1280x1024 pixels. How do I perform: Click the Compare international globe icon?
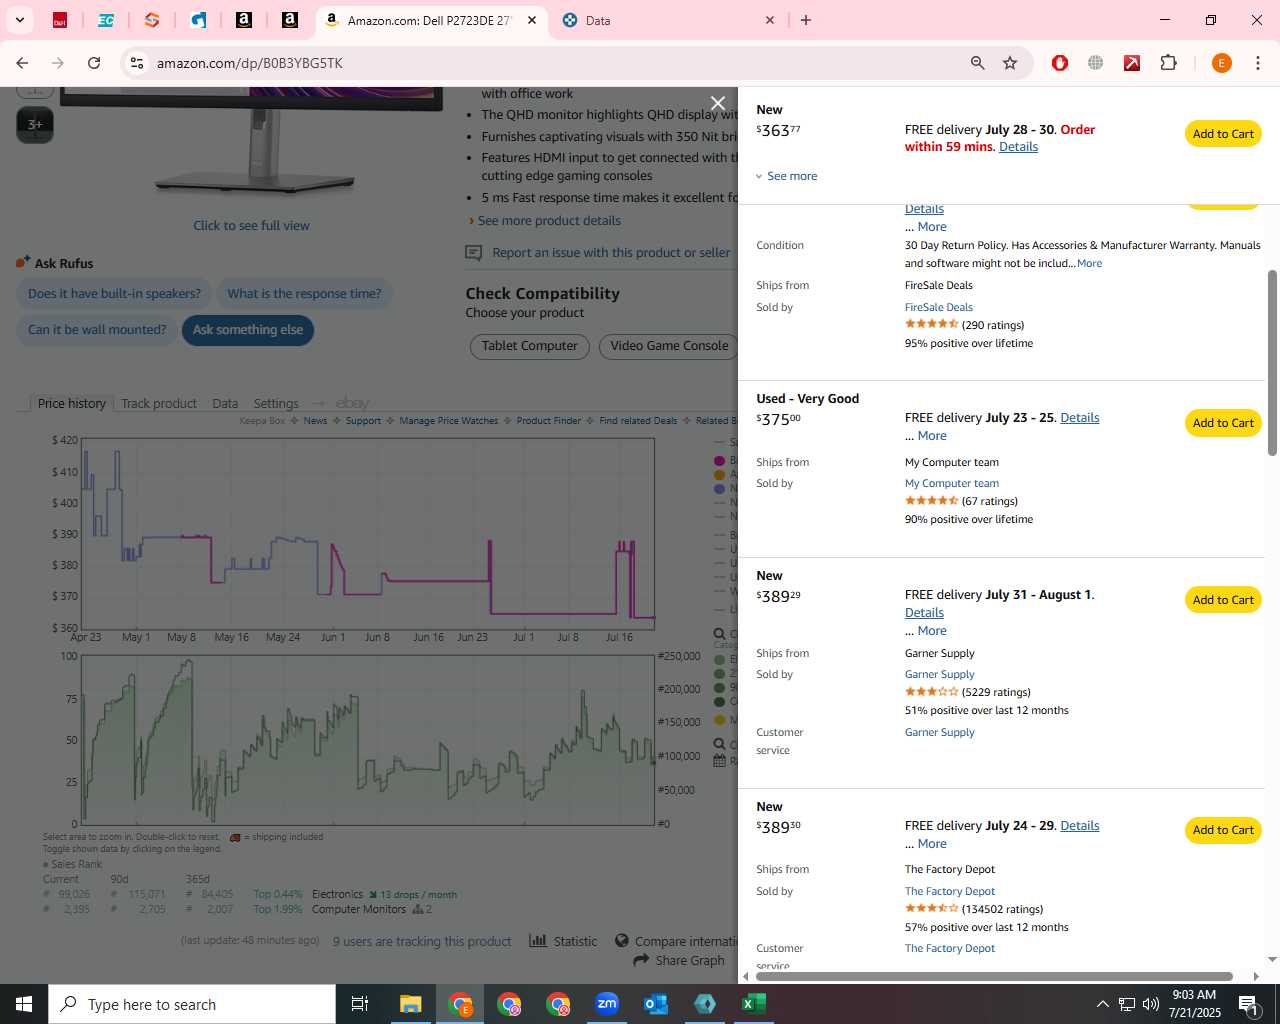[622, 941]
